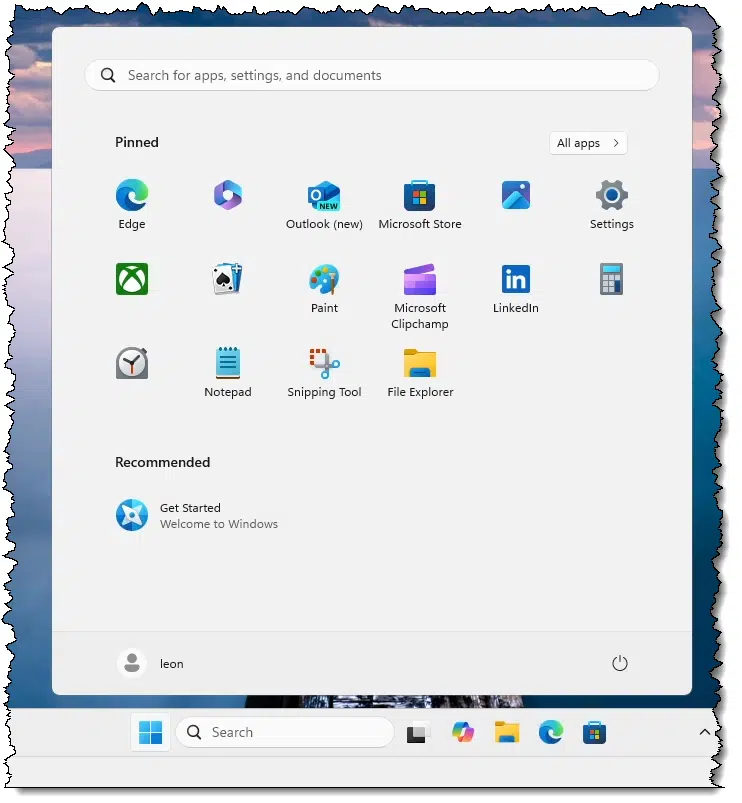Click the Start menu search field

(371, 75)
